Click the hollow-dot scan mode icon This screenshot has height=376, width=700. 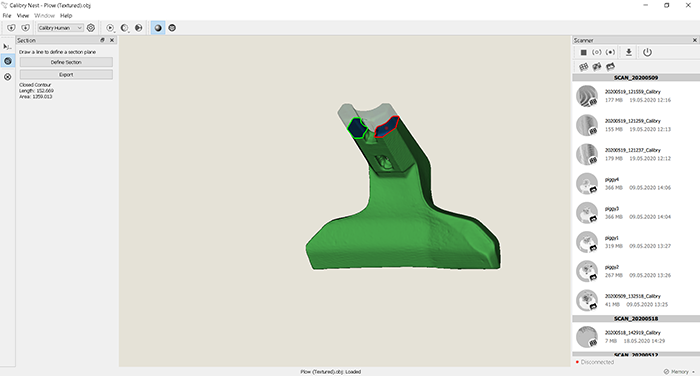pyautogui.click(x=596, y=52)
